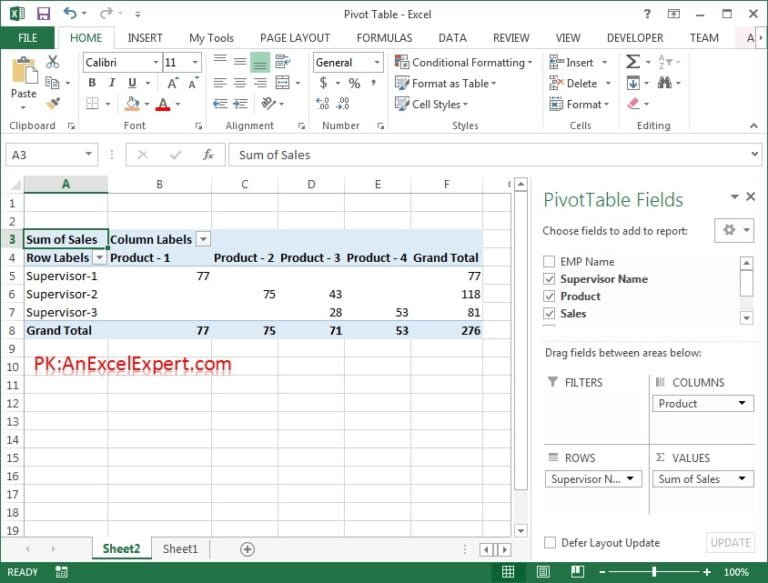Click Conditional Formatting button

[x=463, y=62]
